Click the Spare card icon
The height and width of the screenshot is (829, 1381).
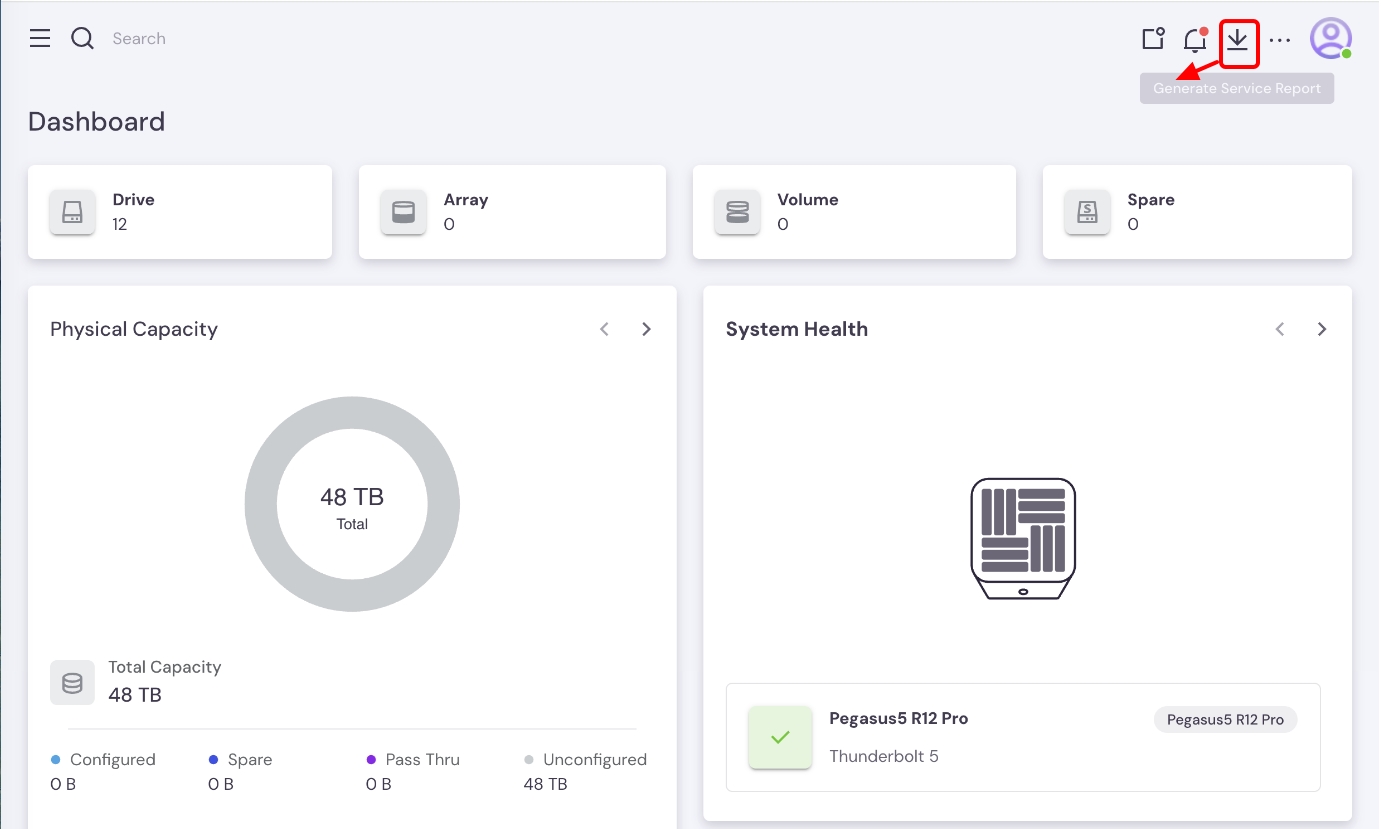tap(1087, 212)
